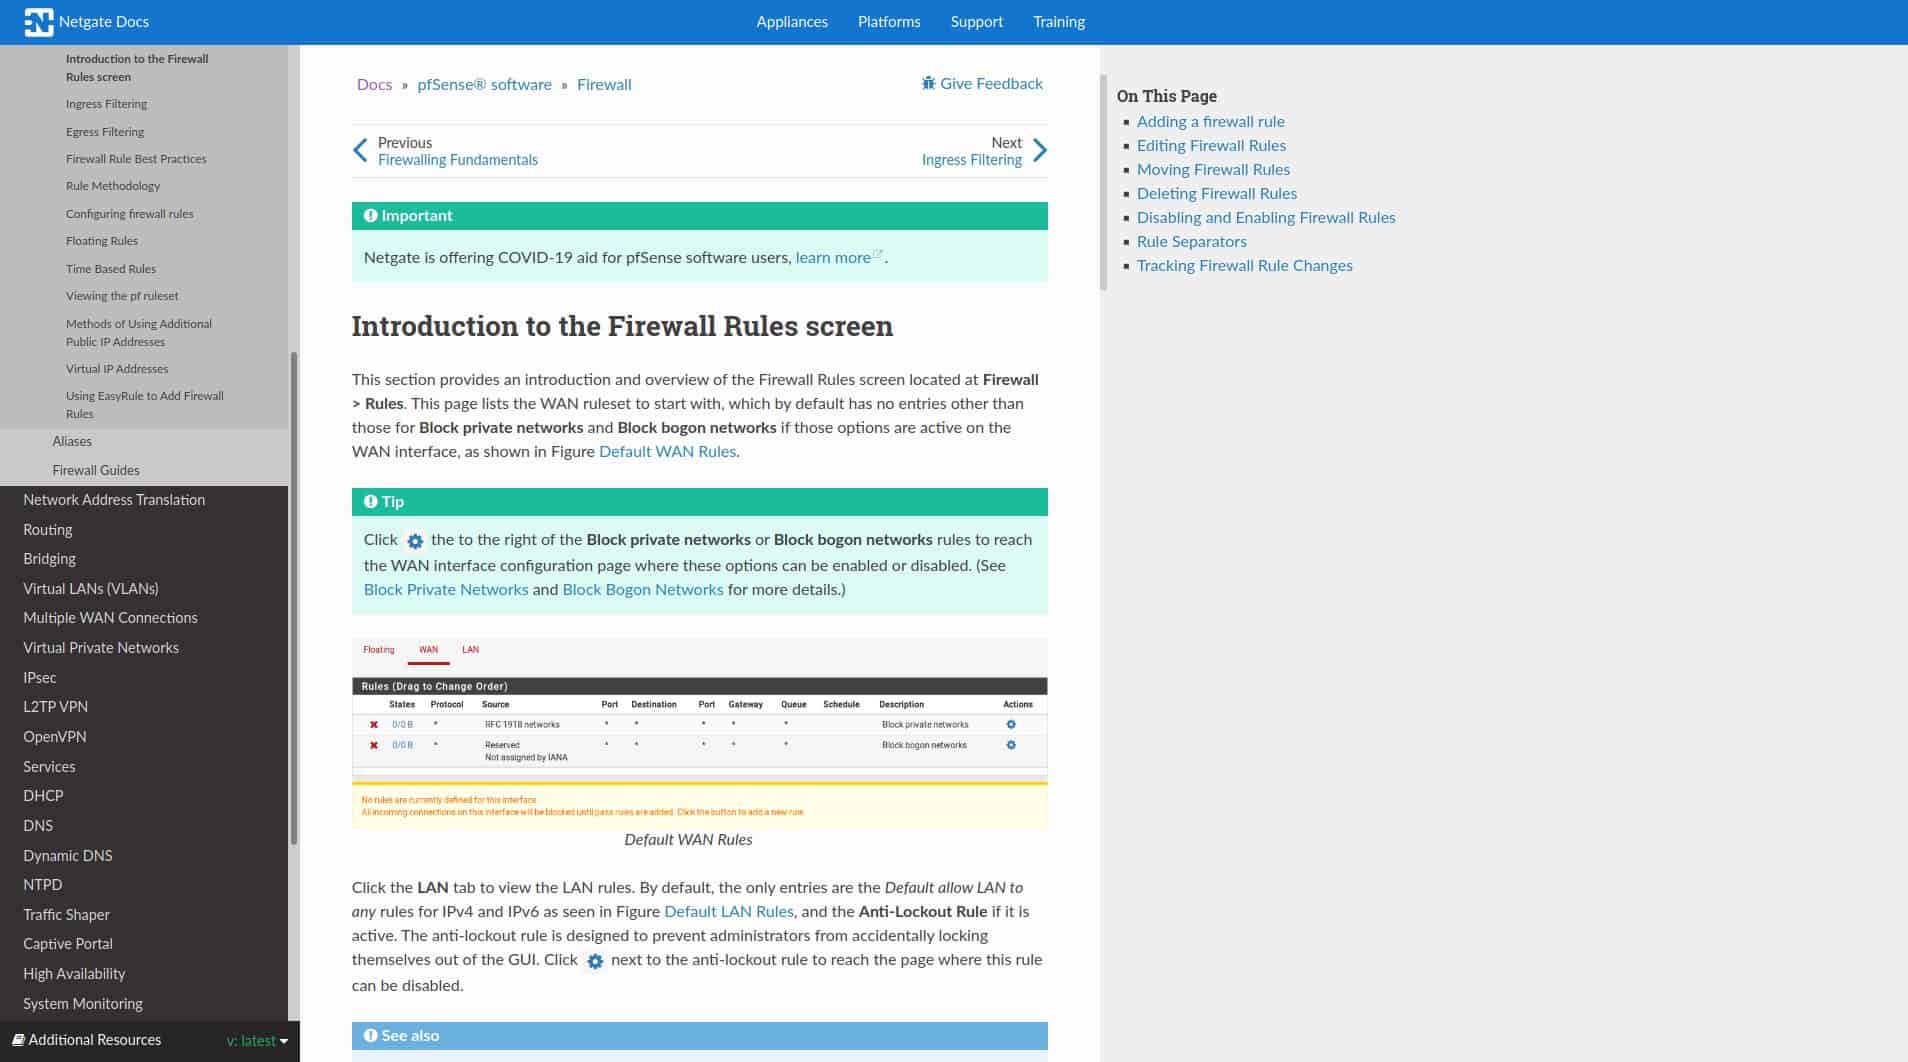The width and height of the screenshot is (1908, 1062).
Task: Open Using EasyRule to Add Firewall Rules
Action: click(145, 405)
